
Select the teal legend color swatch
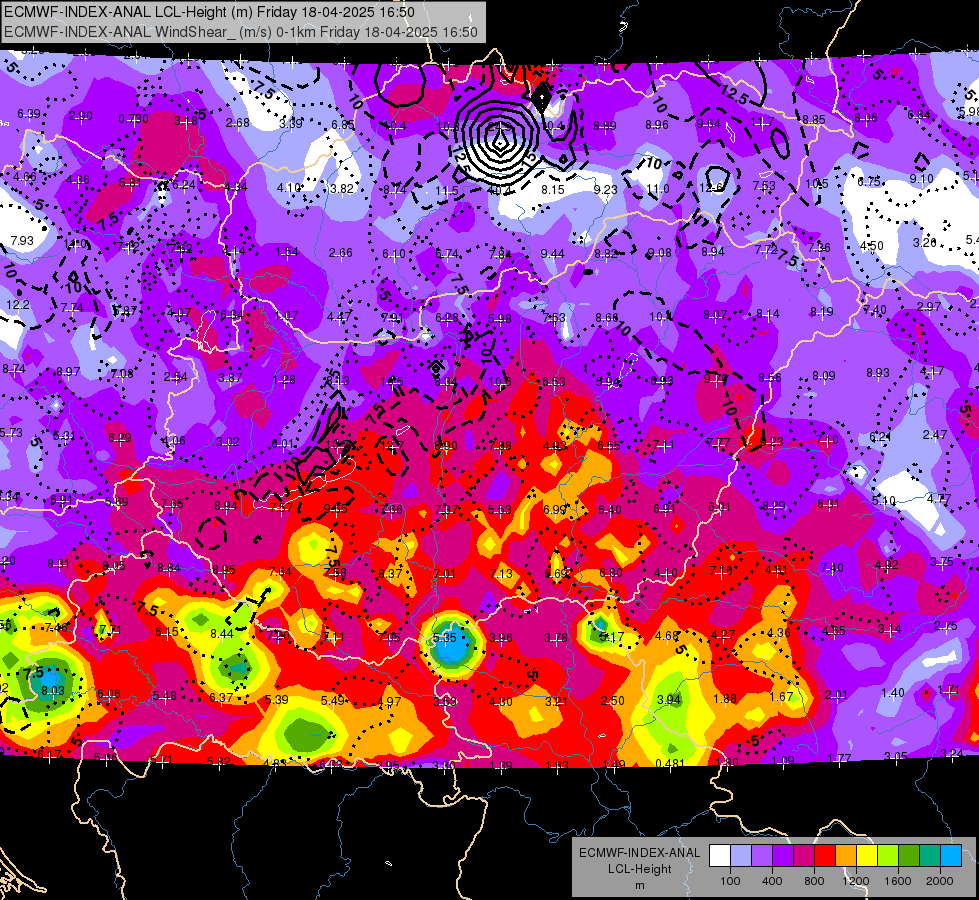930,856
